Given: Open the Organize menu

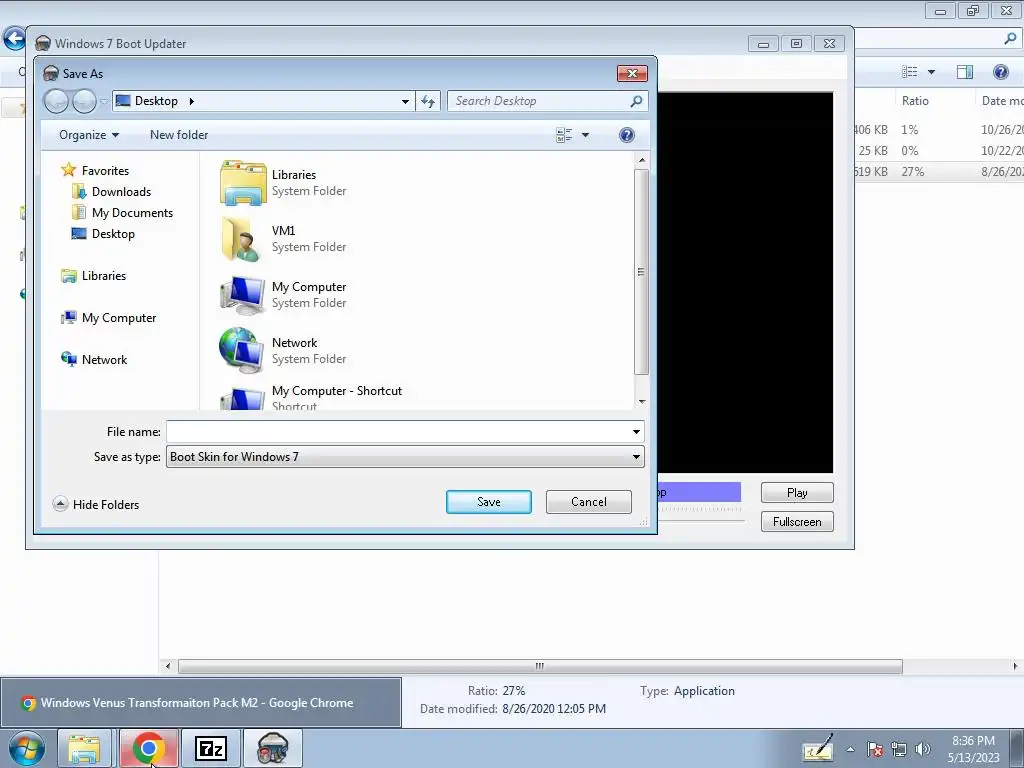Looking at the screenshot, I should pos(89,135).
